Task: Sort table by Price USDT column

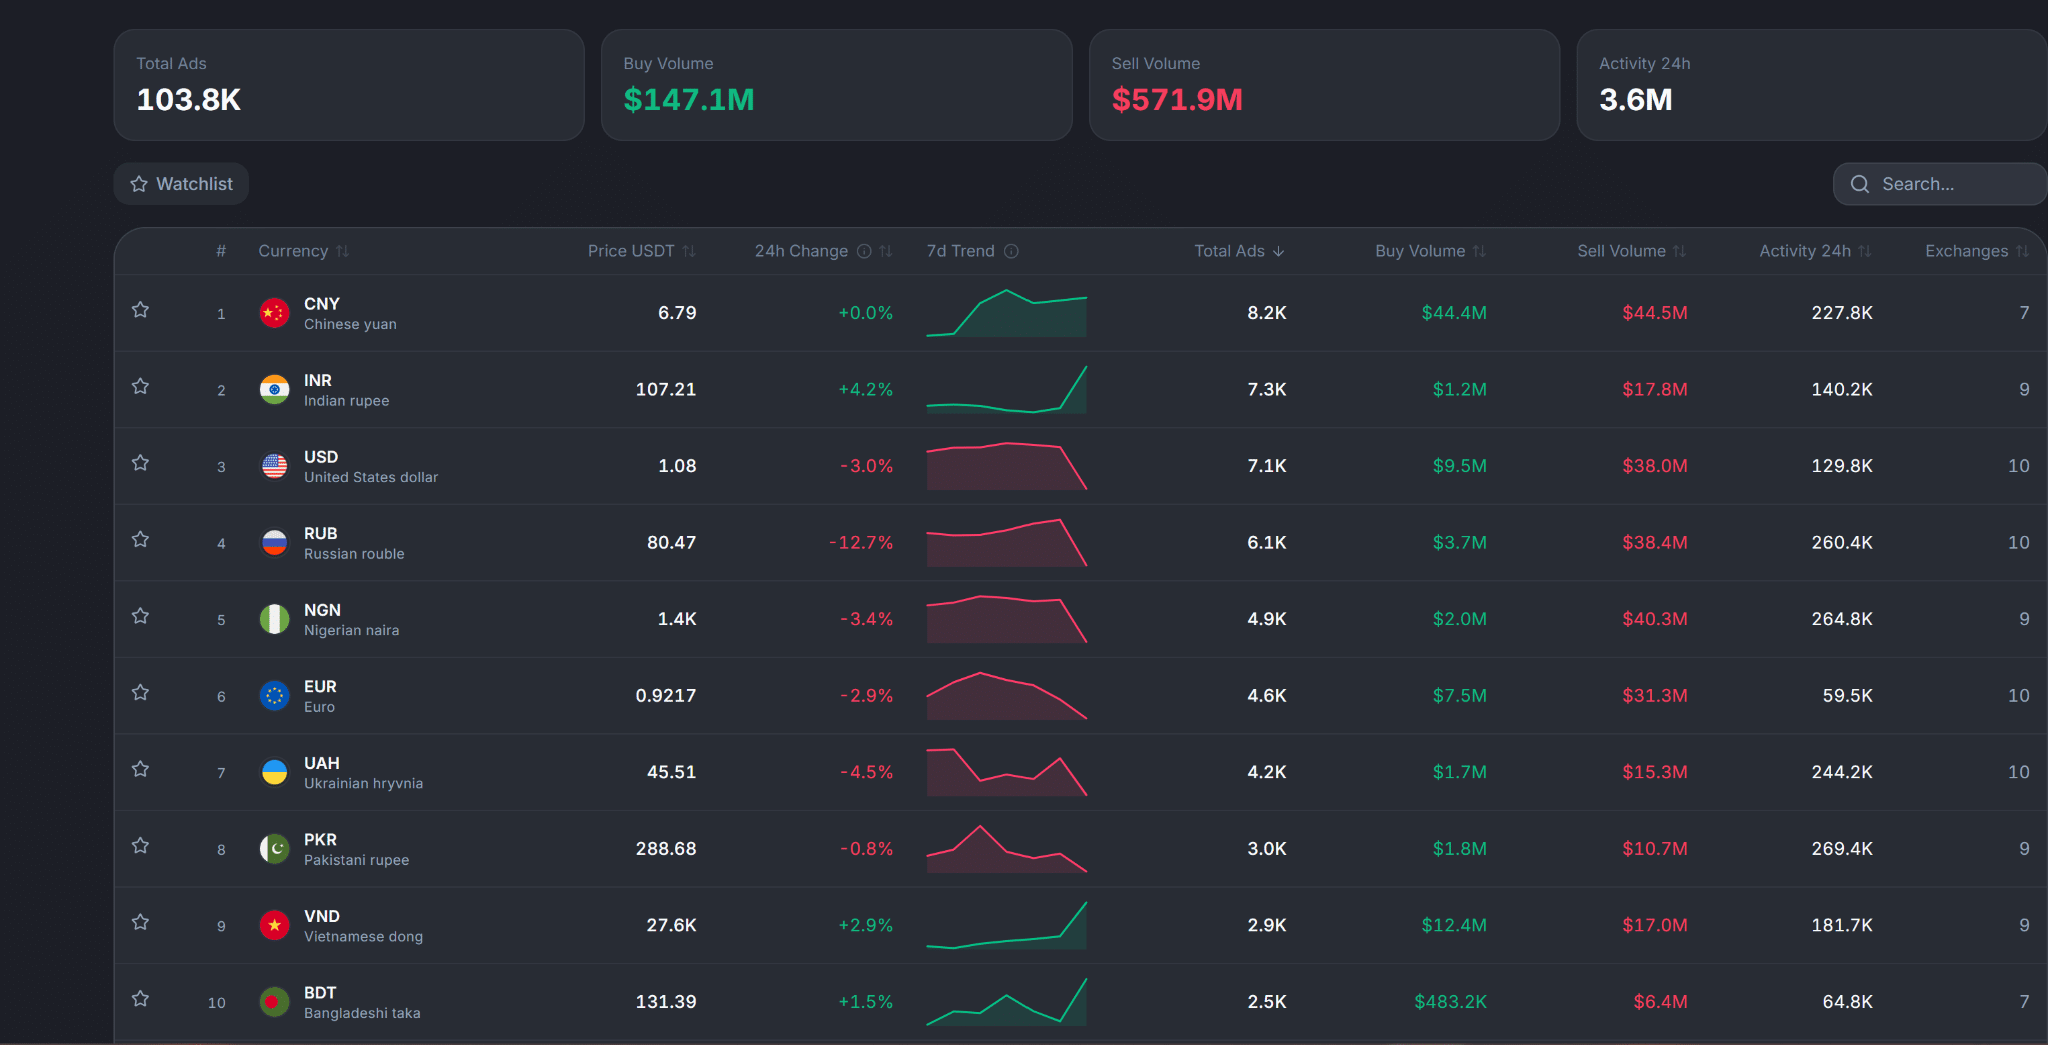Action: click(641, 251)
